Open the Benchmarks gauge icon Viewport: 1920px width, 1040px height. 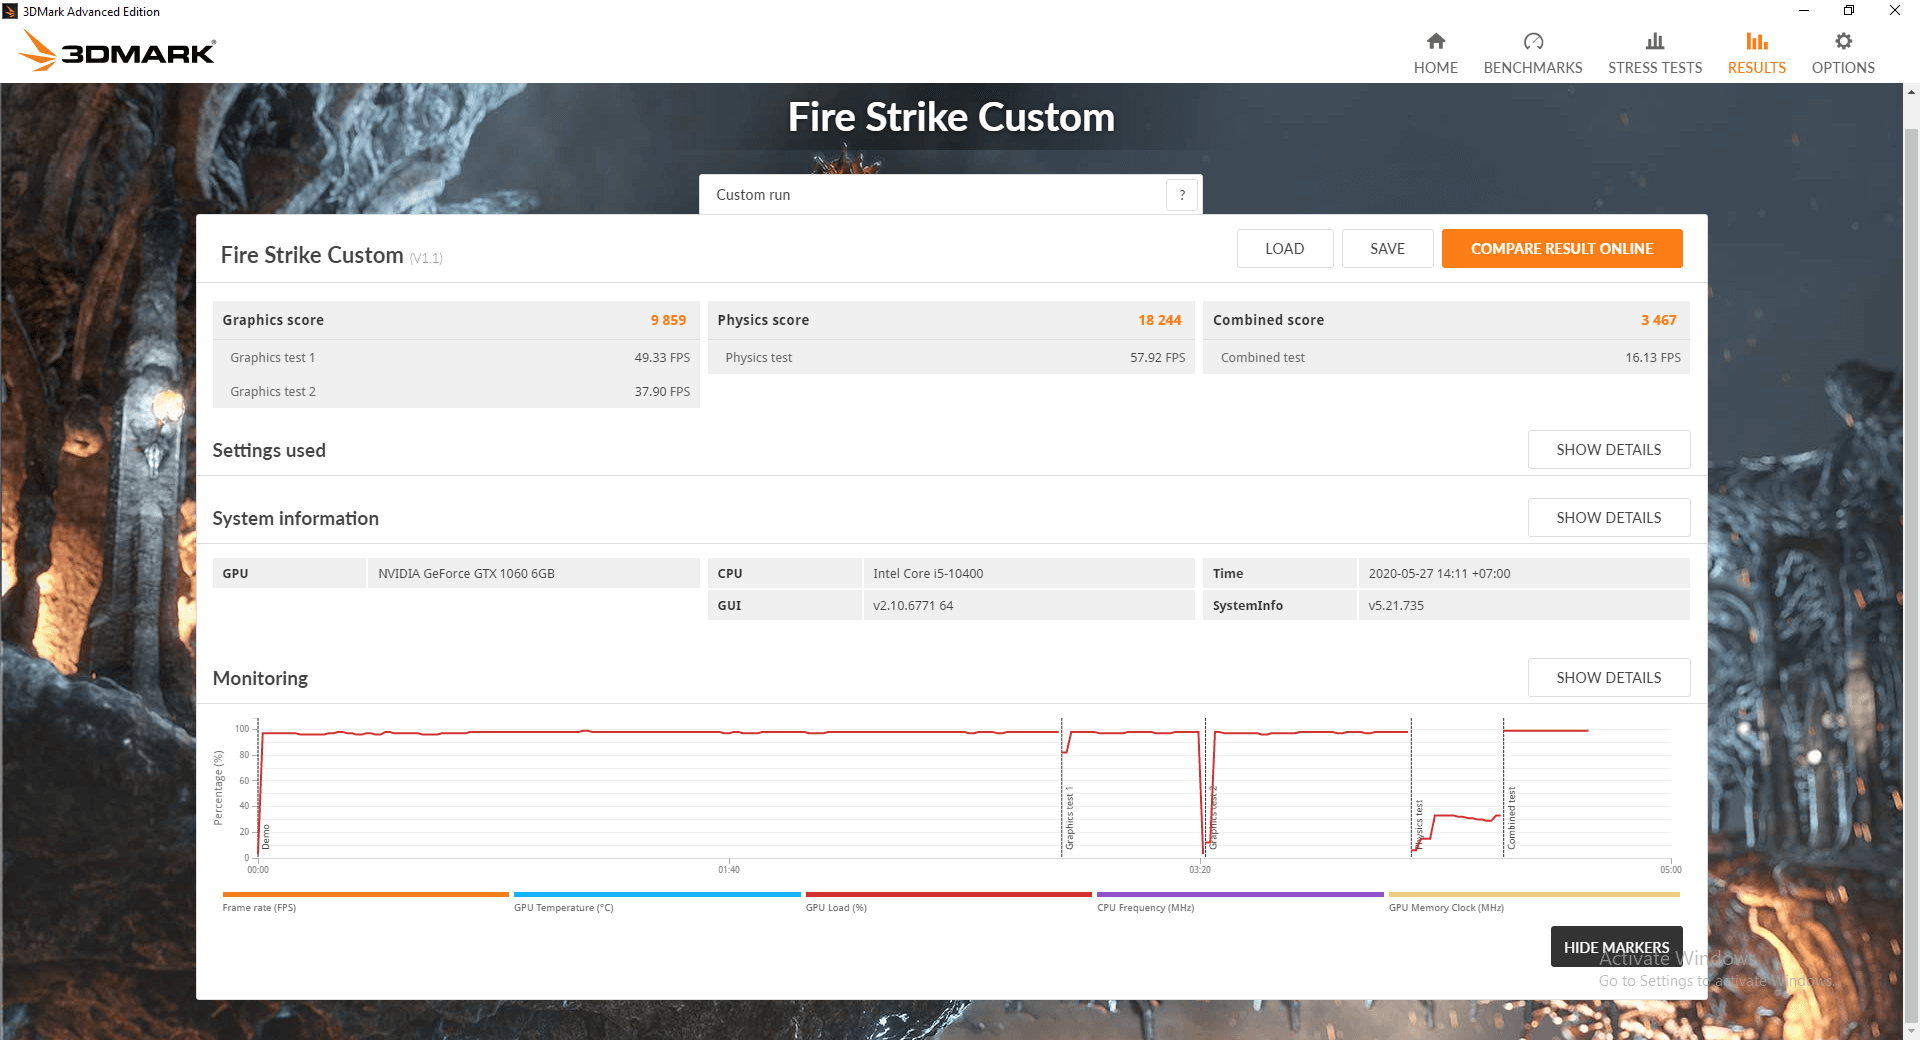click(1533, 41)
